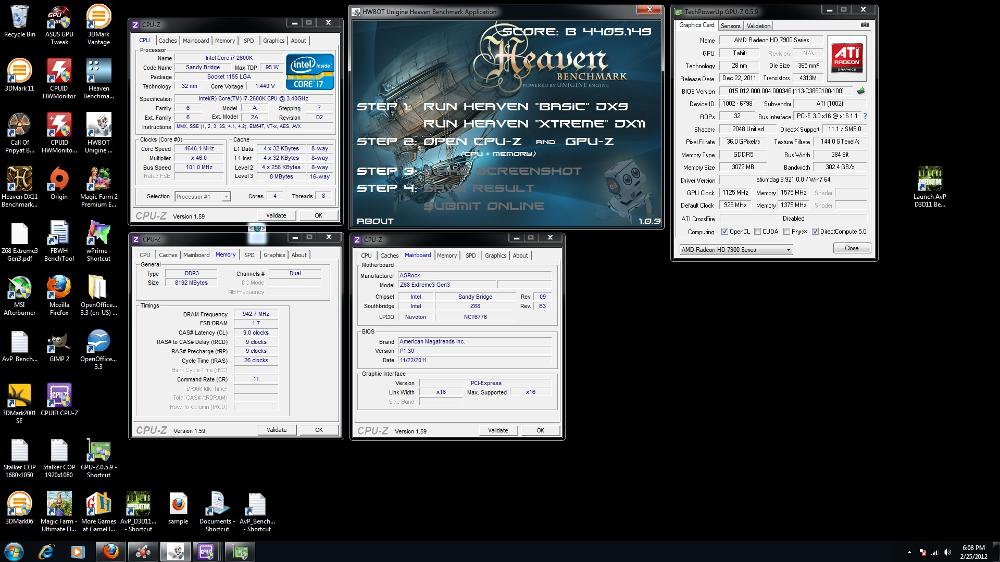Click the Intel Core i7 logo in CPU-Z
This screenshot has width=1000, height=562.
point(309,71)
